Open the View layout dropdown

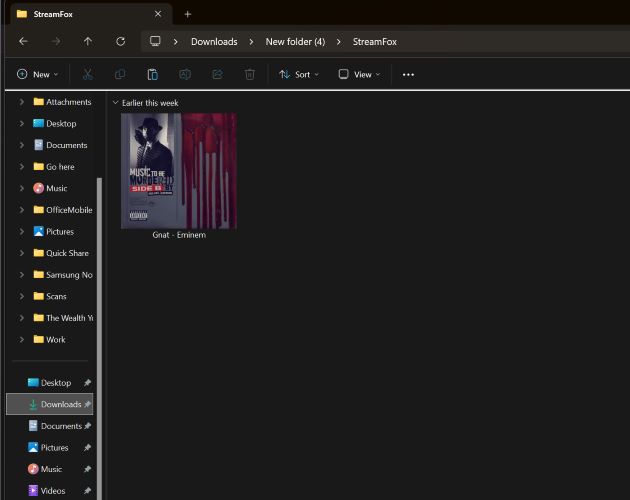[360, 74]
